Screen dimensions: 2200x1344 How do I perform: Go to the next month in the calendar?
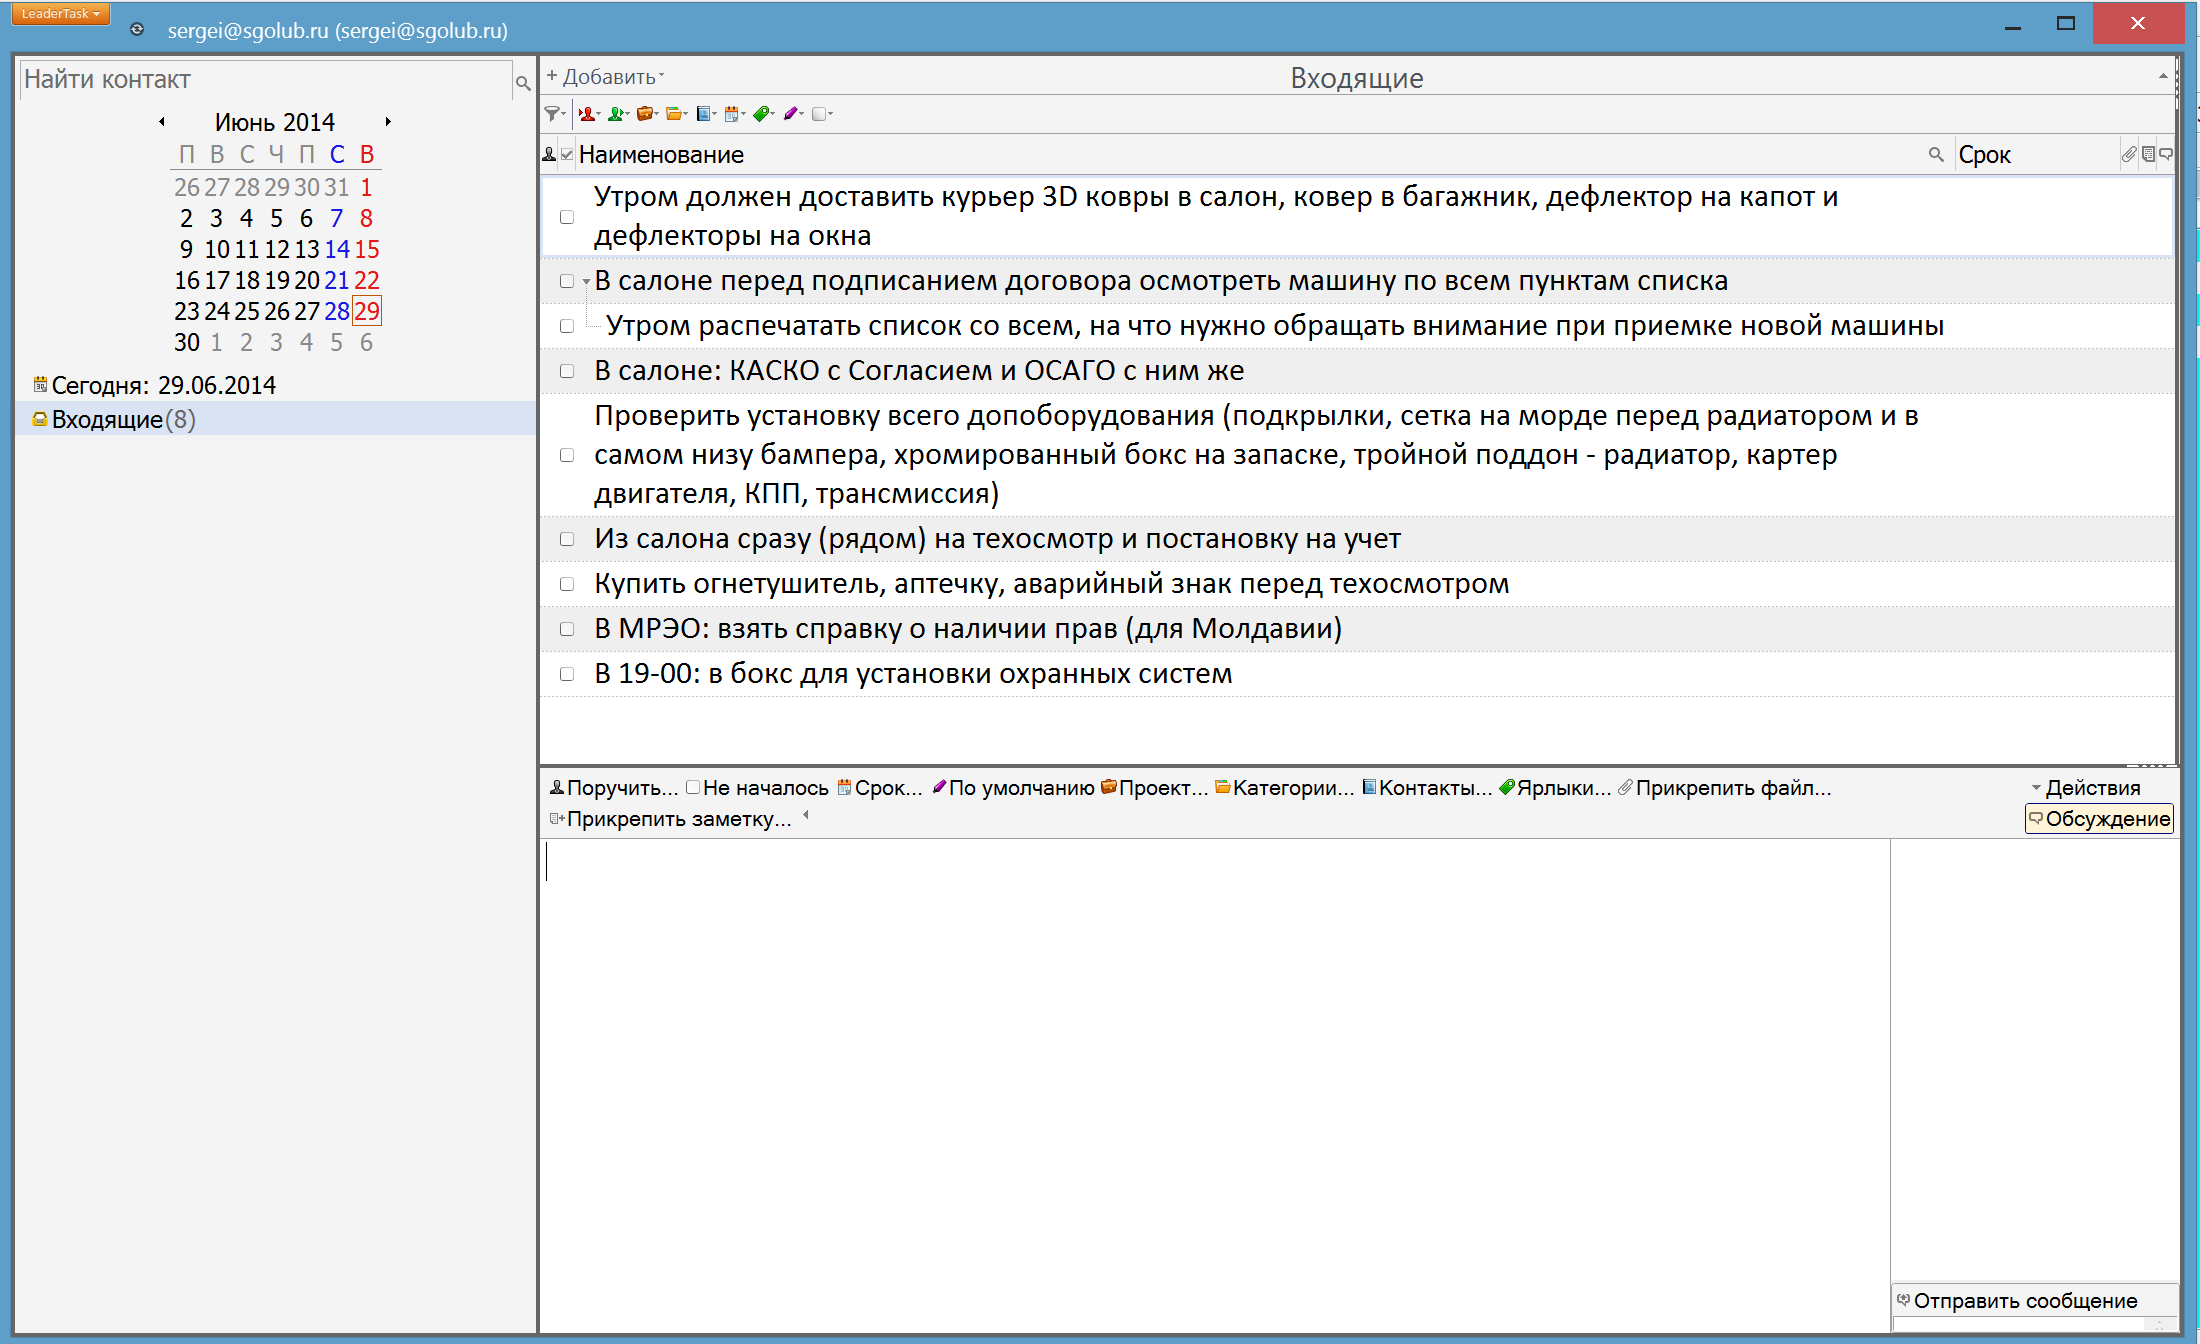(x=388, y=122)
